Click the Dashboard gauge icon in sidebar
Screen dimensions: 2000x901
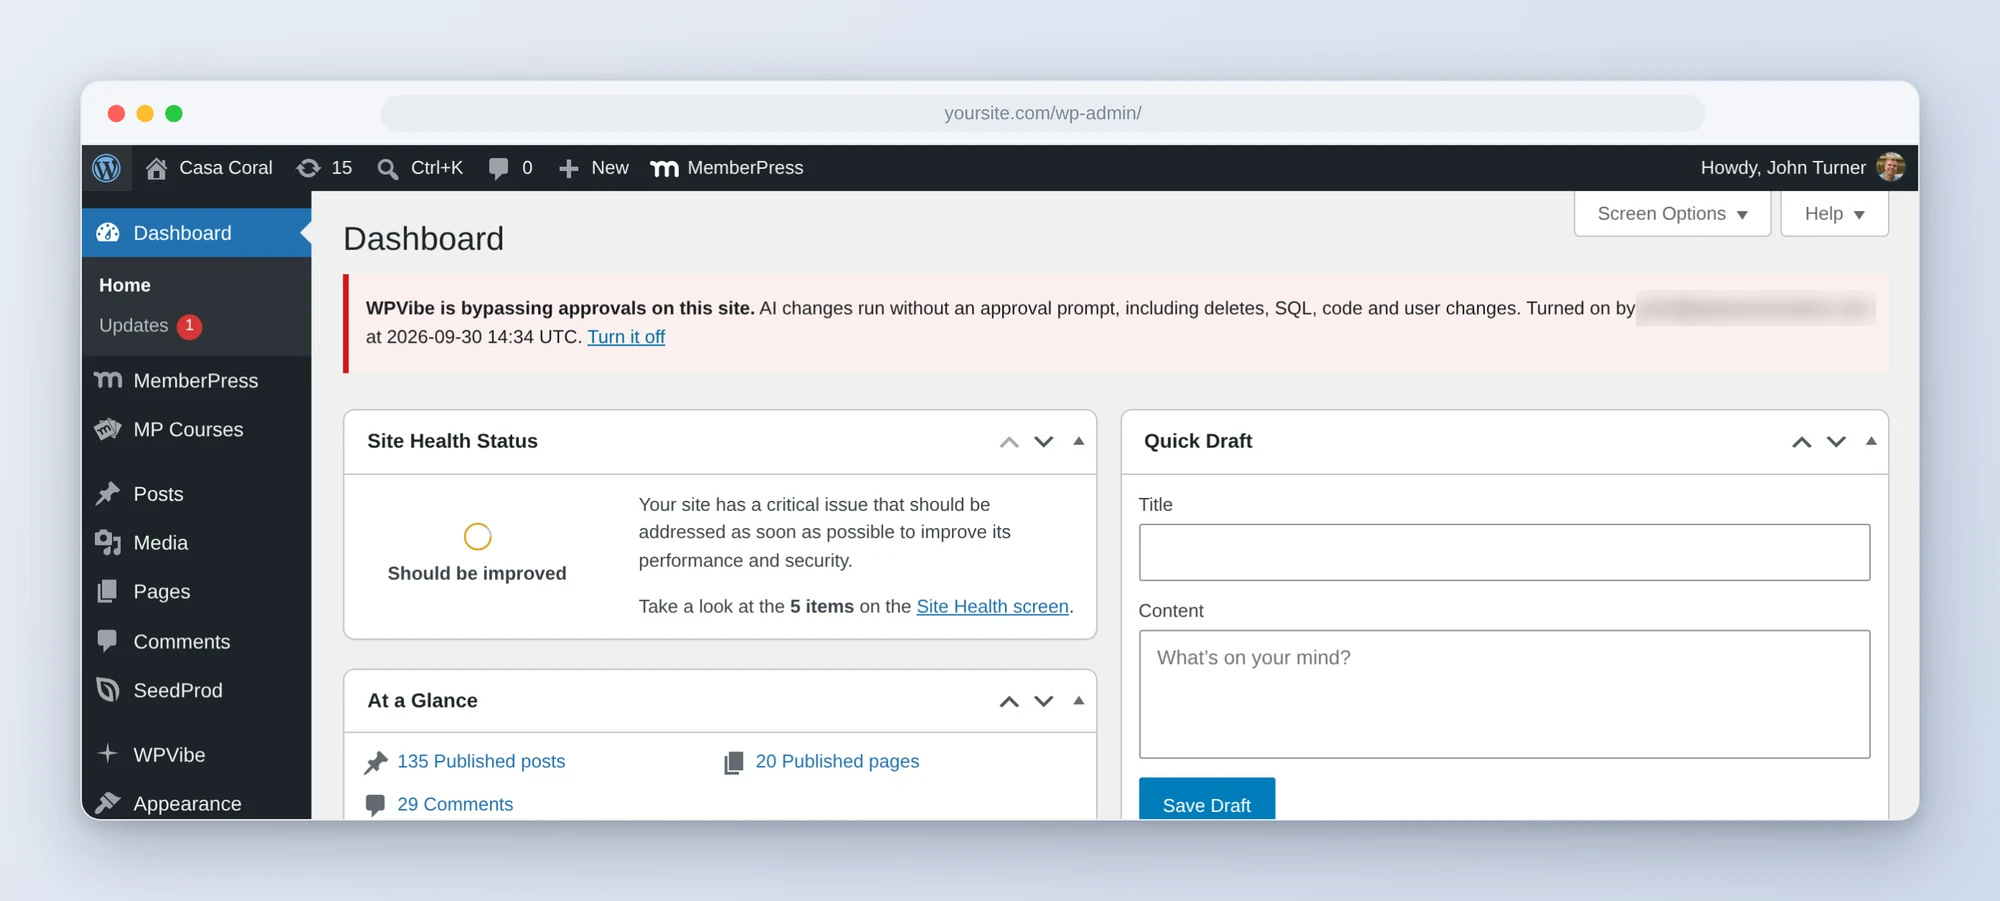click(x=108, y=233)
